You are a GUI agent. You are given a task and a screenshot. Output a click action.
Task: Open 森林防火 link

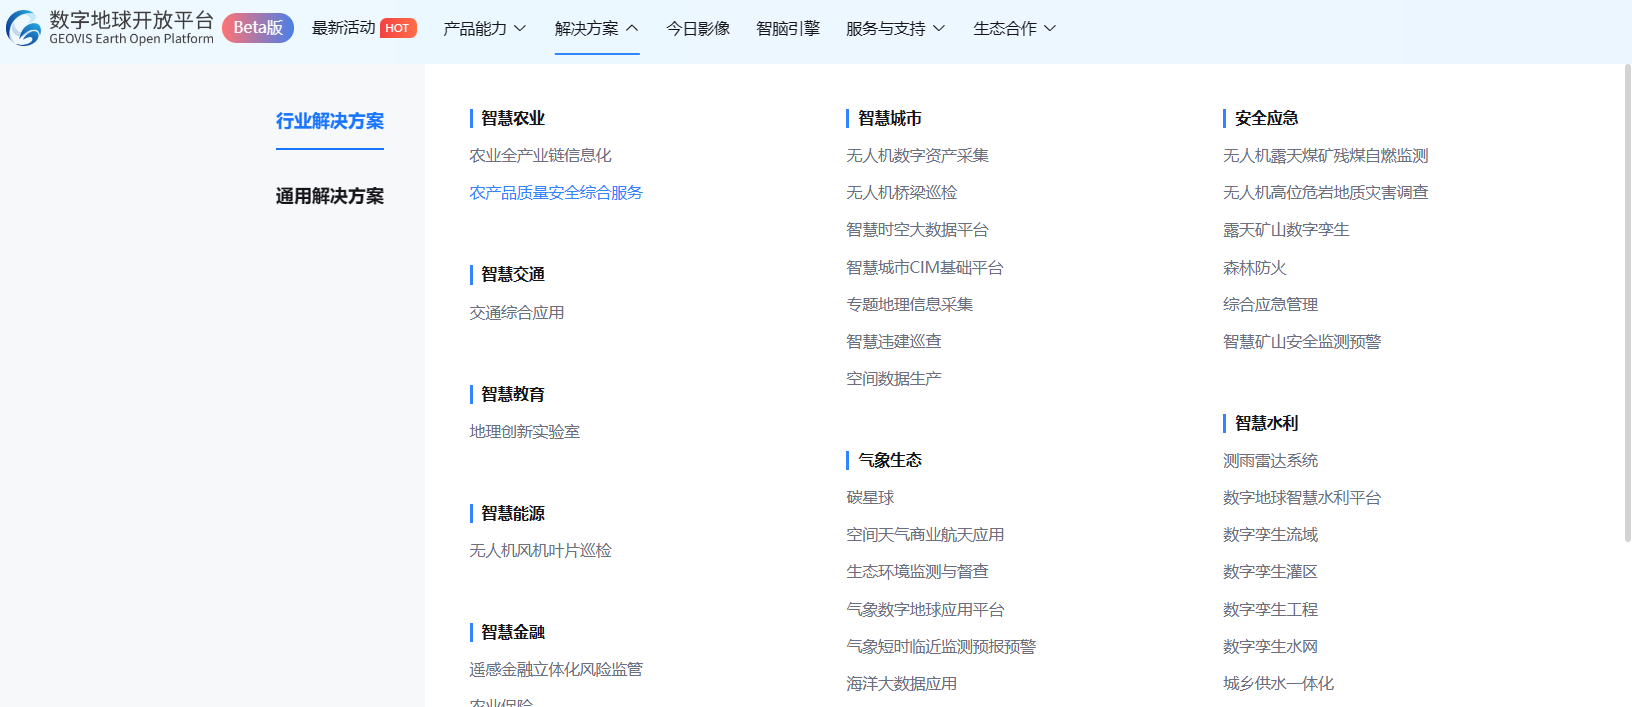click(1254, 268)
